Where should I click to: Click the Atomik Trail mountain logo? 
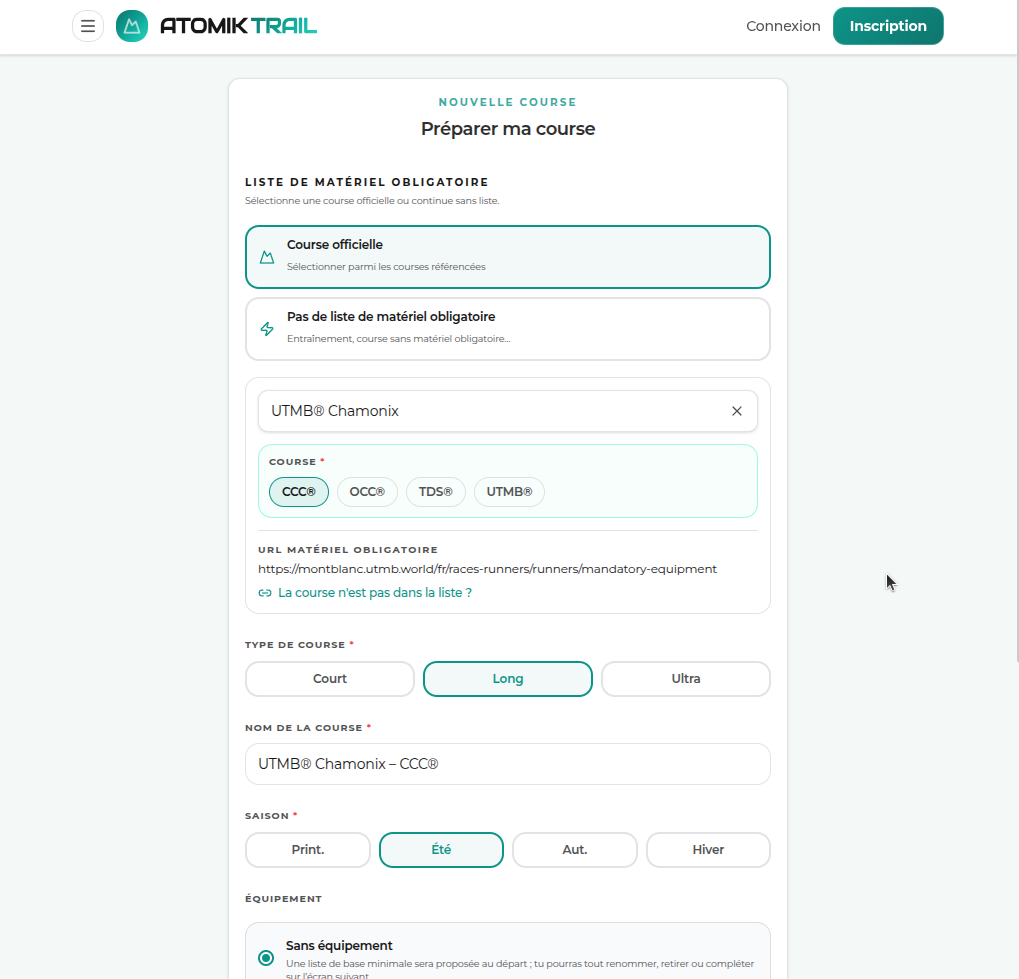132,26
